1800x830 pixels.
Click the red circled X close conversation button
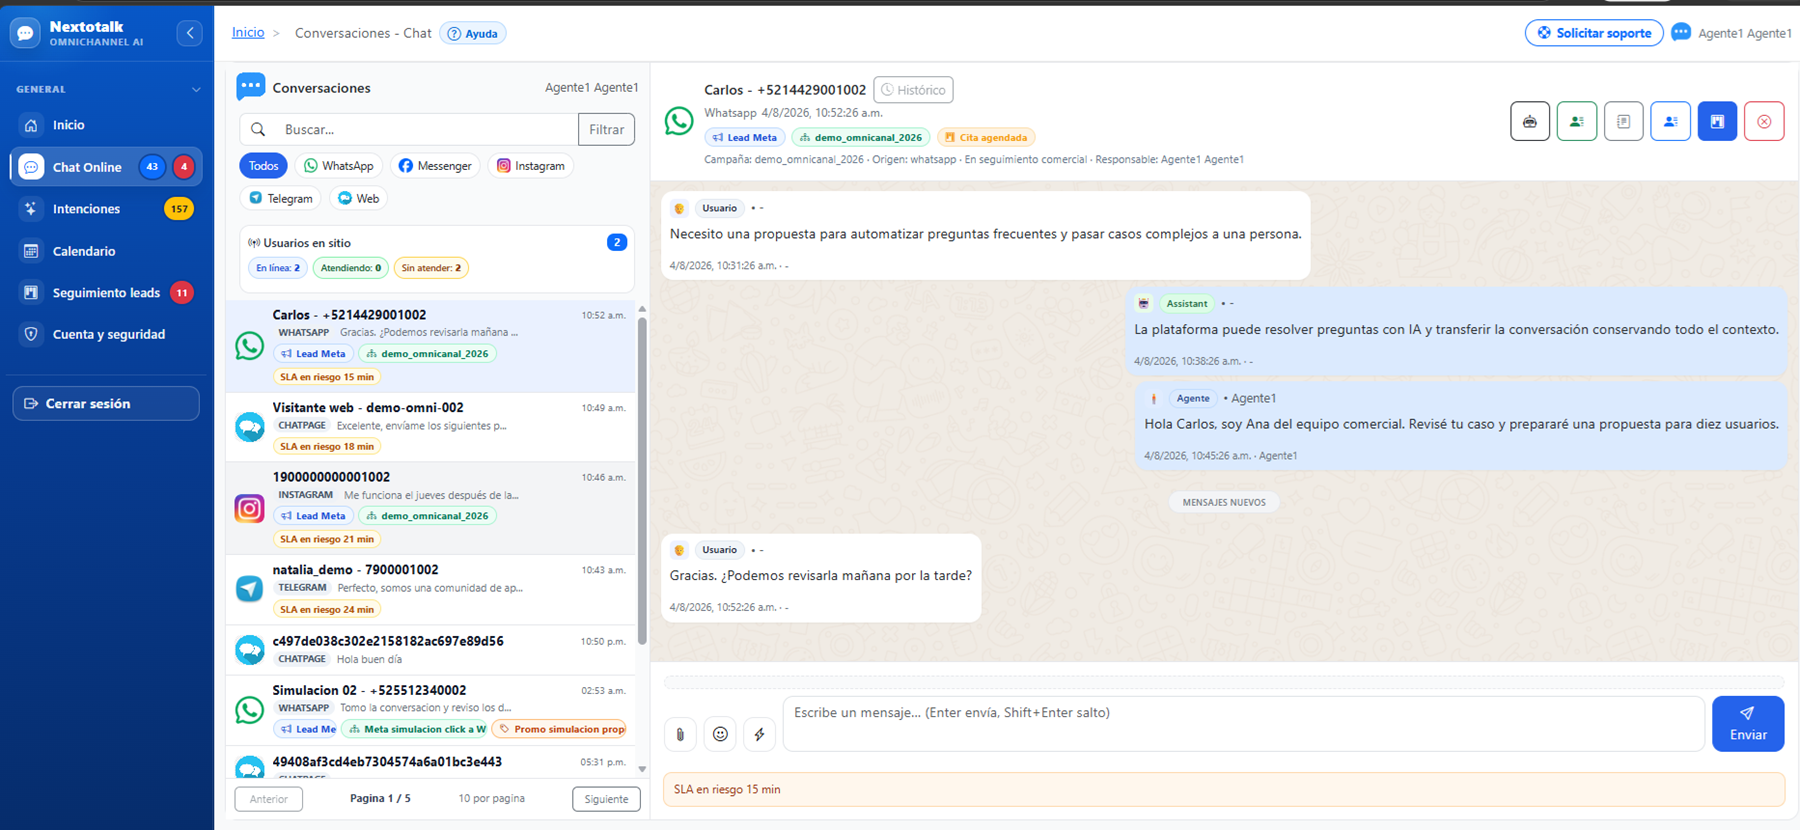pos(1764,121)
